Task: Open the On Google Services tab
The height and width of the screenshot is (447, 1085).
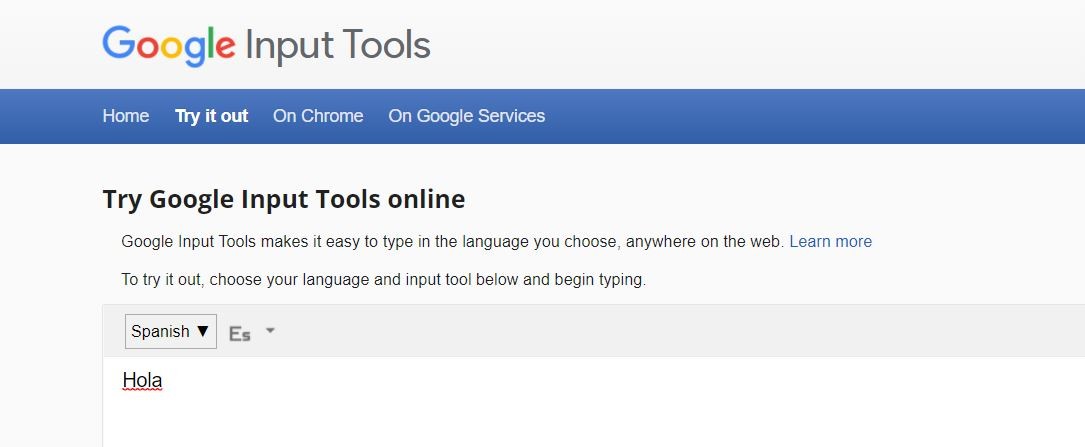Action: click(466, 116)
